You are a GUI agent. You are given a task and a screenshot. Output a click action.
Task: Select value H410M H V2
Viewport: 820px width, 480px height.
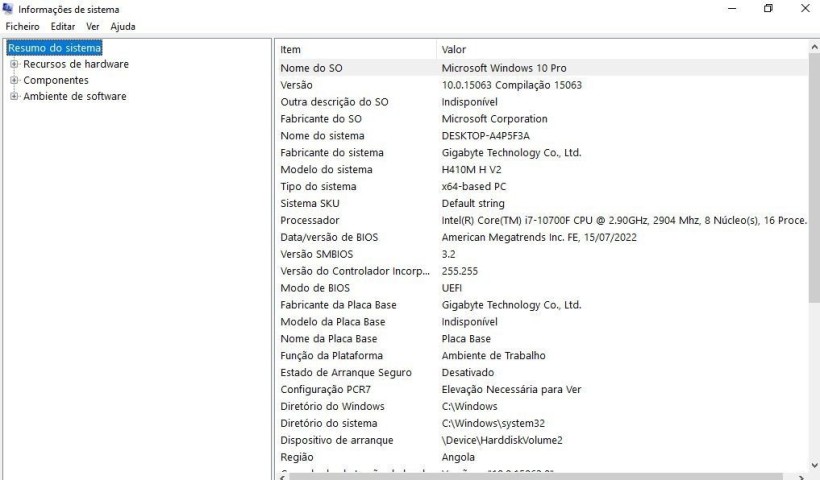point(471,169)
